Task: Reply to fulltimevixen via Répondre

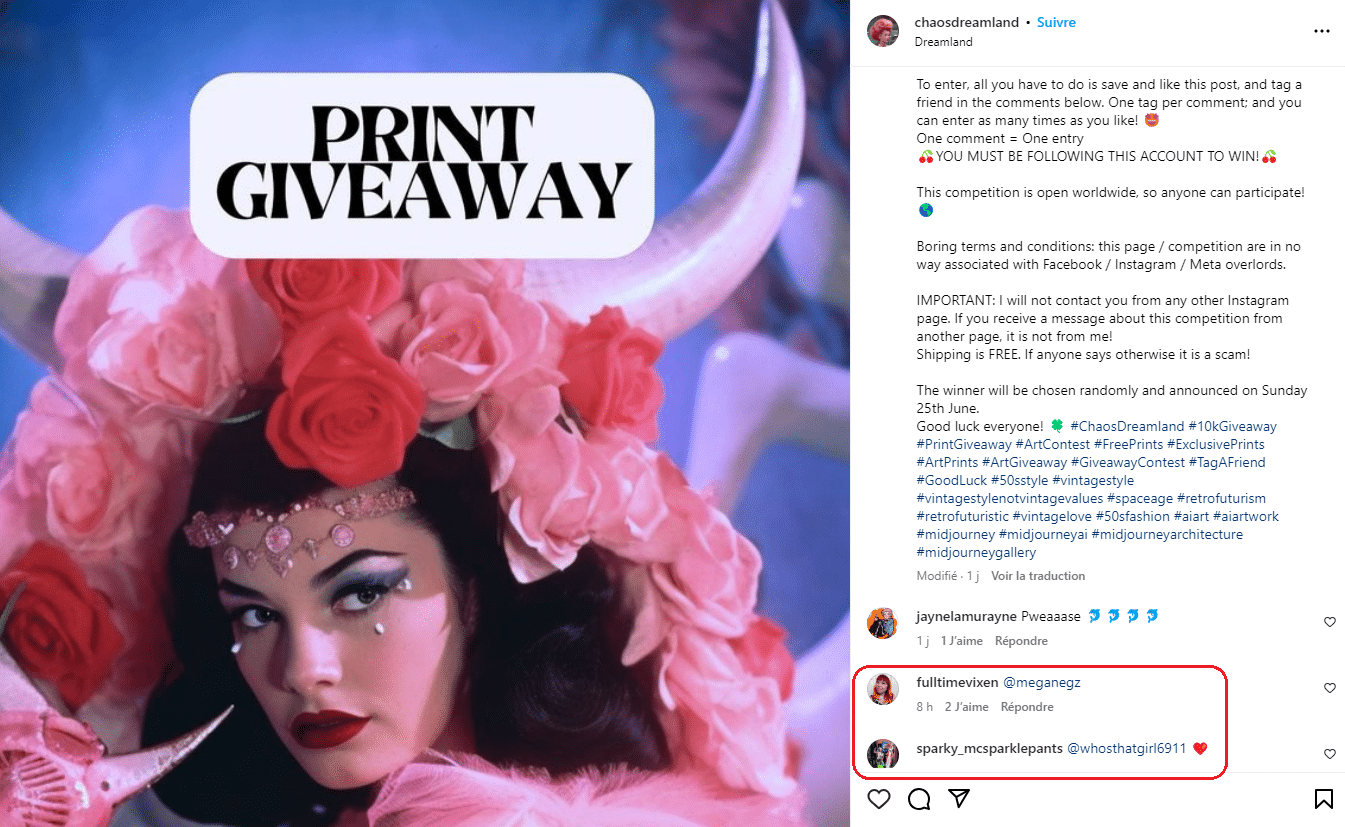Action: click(x=1027, y=707)
